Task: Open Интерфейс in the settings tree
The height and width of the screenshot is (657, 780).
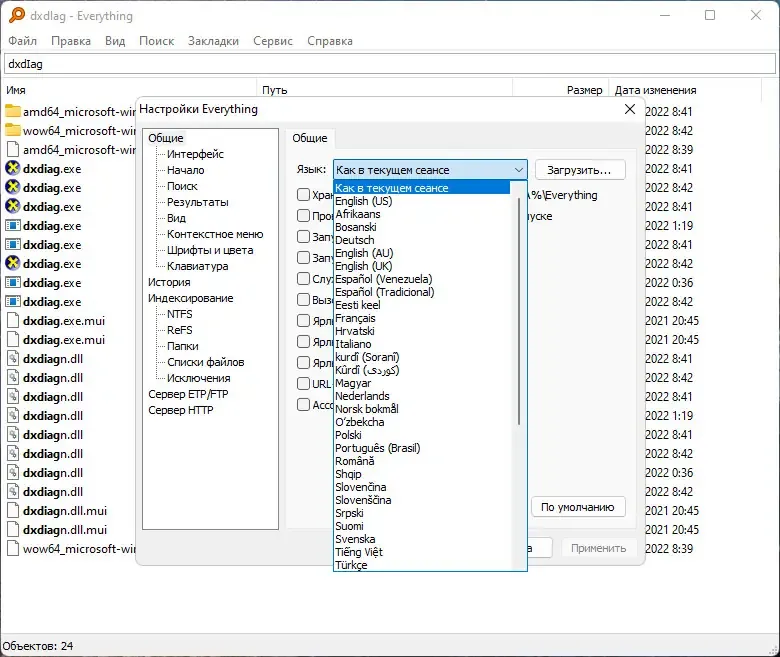Action: [195, 154]
